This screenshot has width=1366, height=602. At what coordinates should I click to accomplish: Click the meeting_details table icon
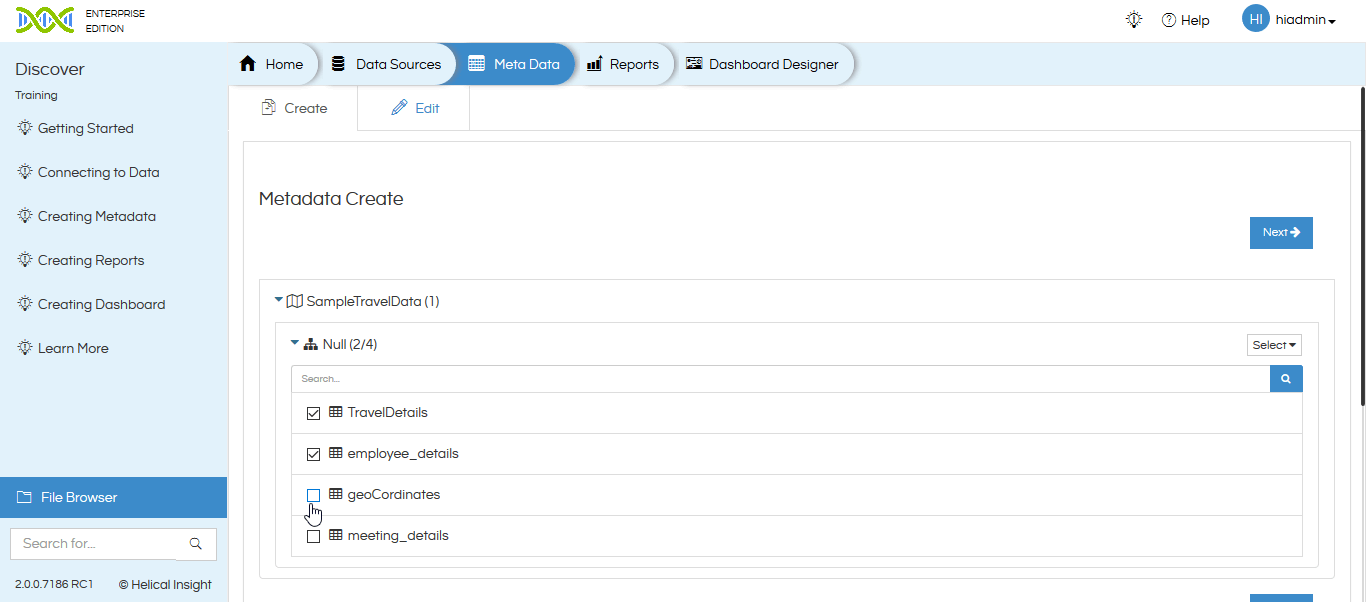pyautogui.click(x=336, y=535)
